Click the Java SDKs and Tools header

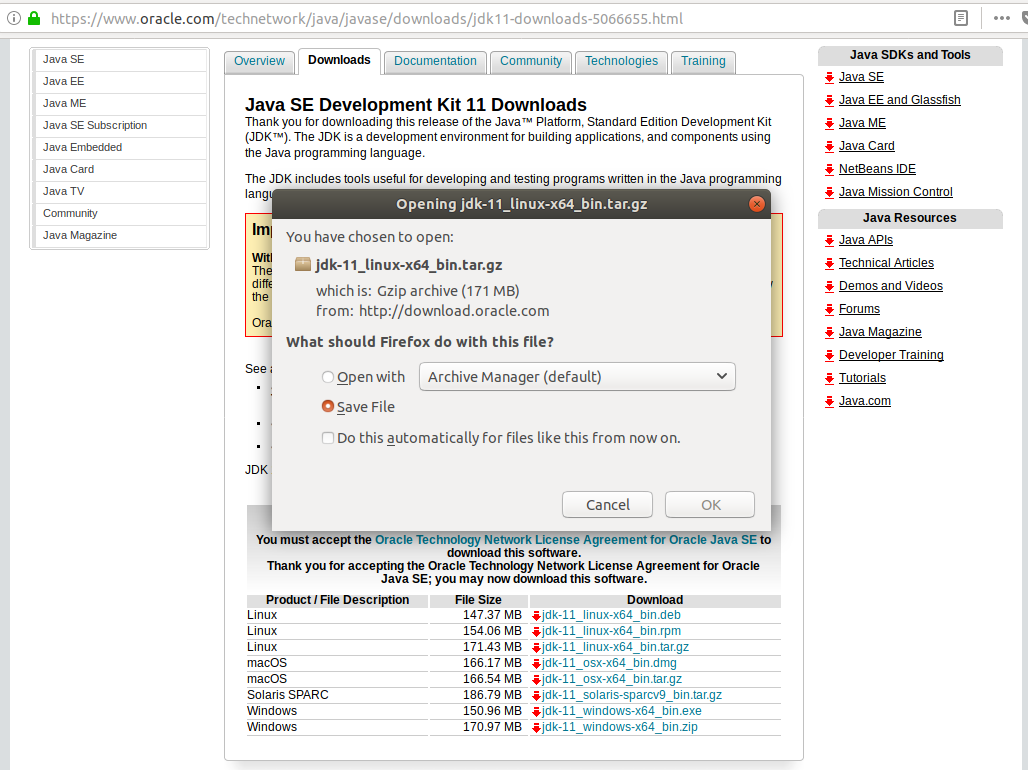pyautogui.click(x=910, y=55)
